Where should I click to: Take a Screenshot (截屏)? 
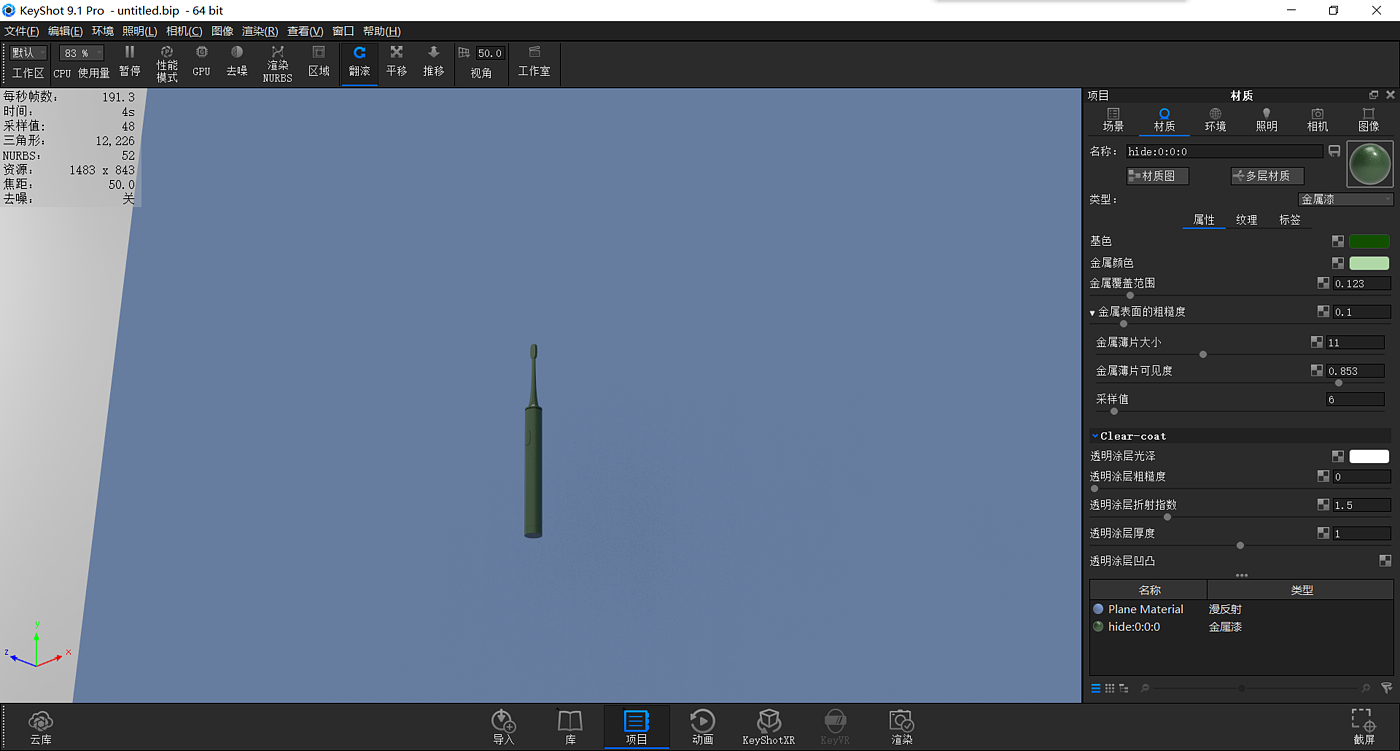pyautogui.click(x=1363, y=727)
